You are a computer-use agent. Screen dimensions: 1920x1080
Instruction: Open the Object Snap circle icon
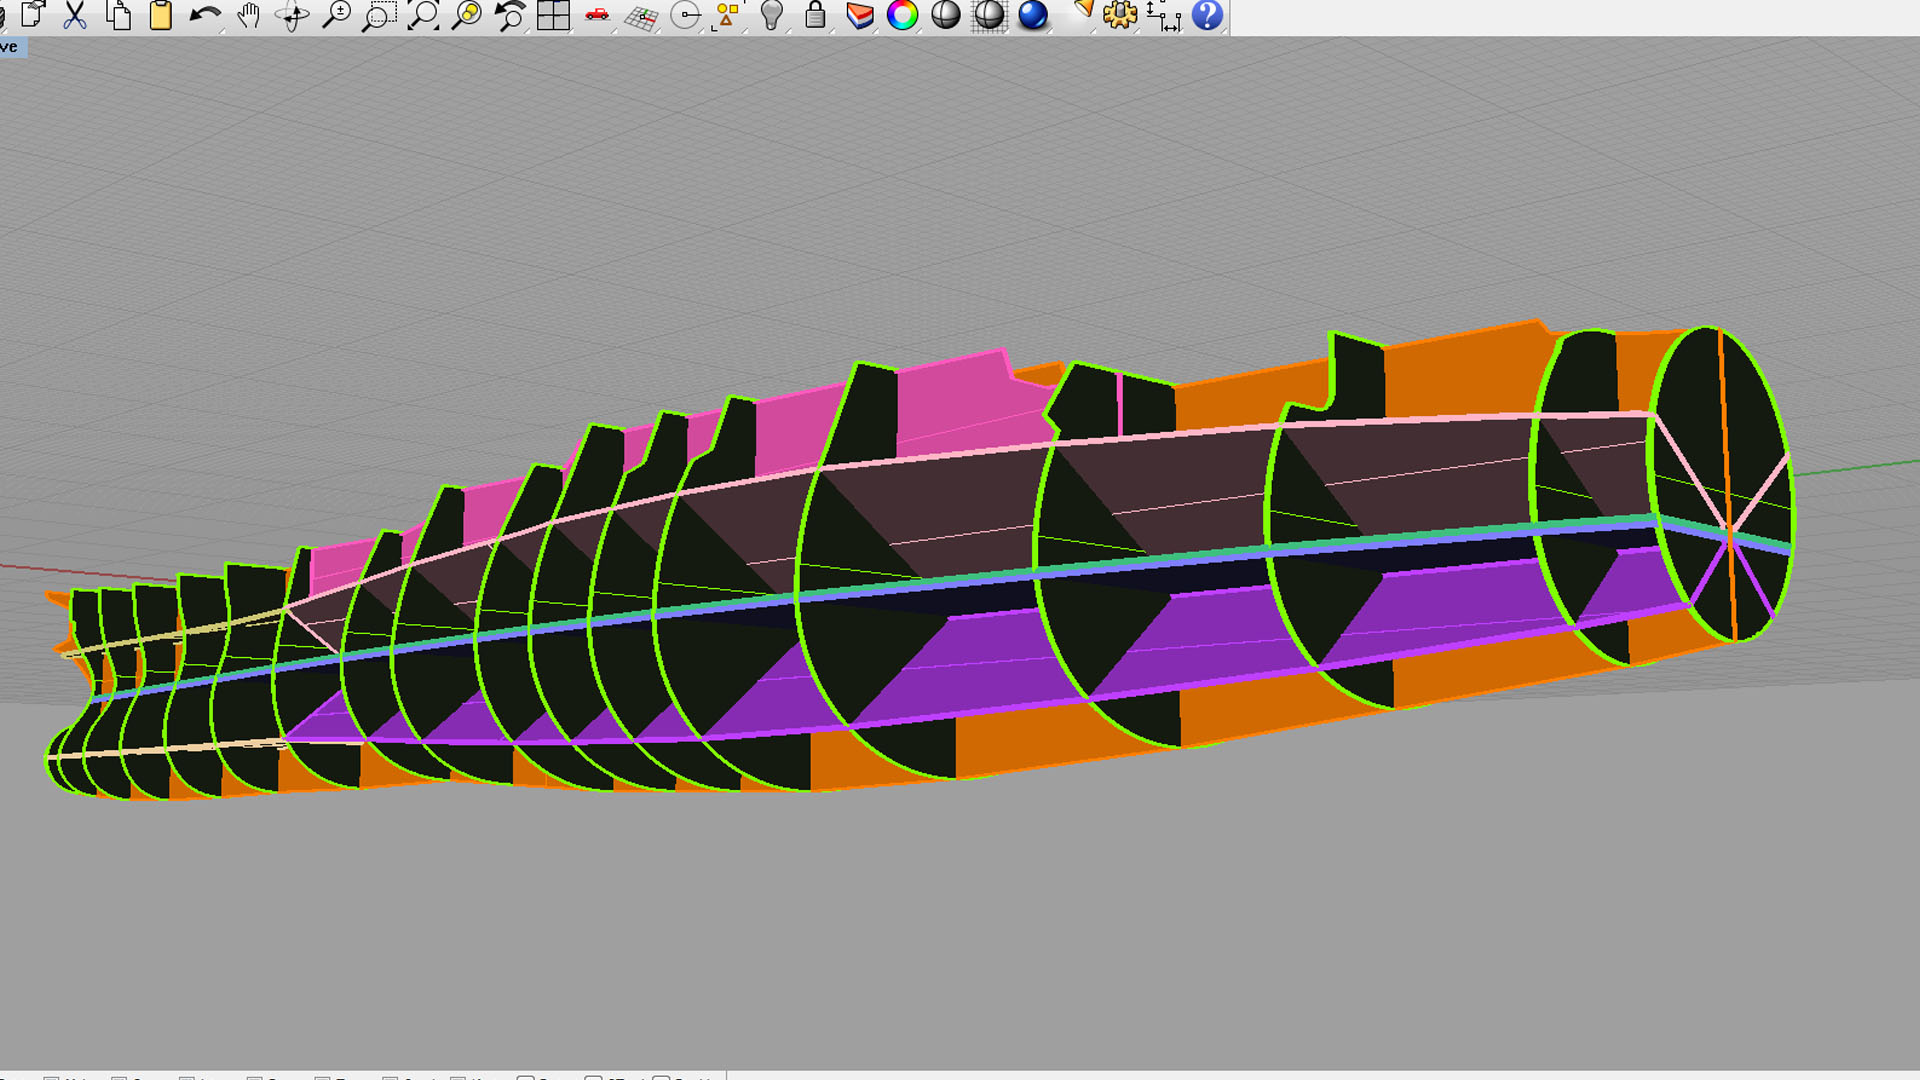click(x=685, y=15)
